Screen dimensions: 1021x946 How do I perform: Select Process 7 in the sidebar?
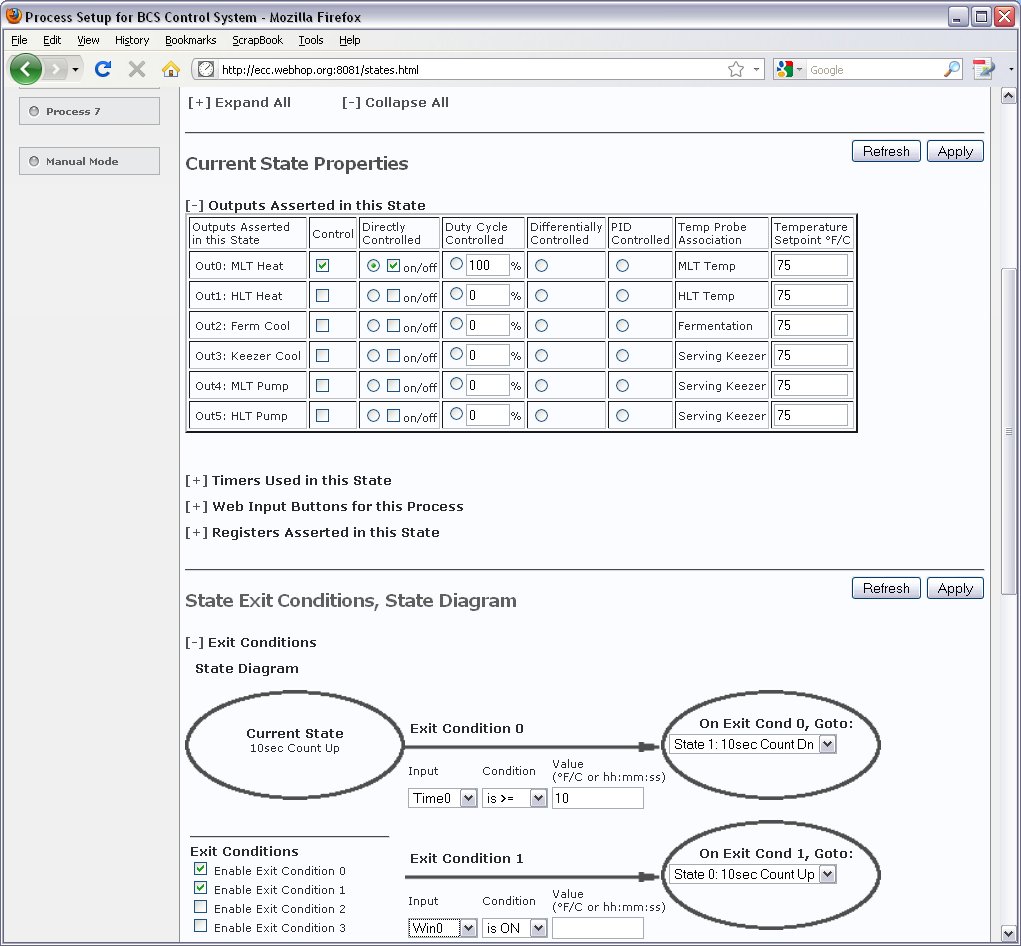coord(89,111)
